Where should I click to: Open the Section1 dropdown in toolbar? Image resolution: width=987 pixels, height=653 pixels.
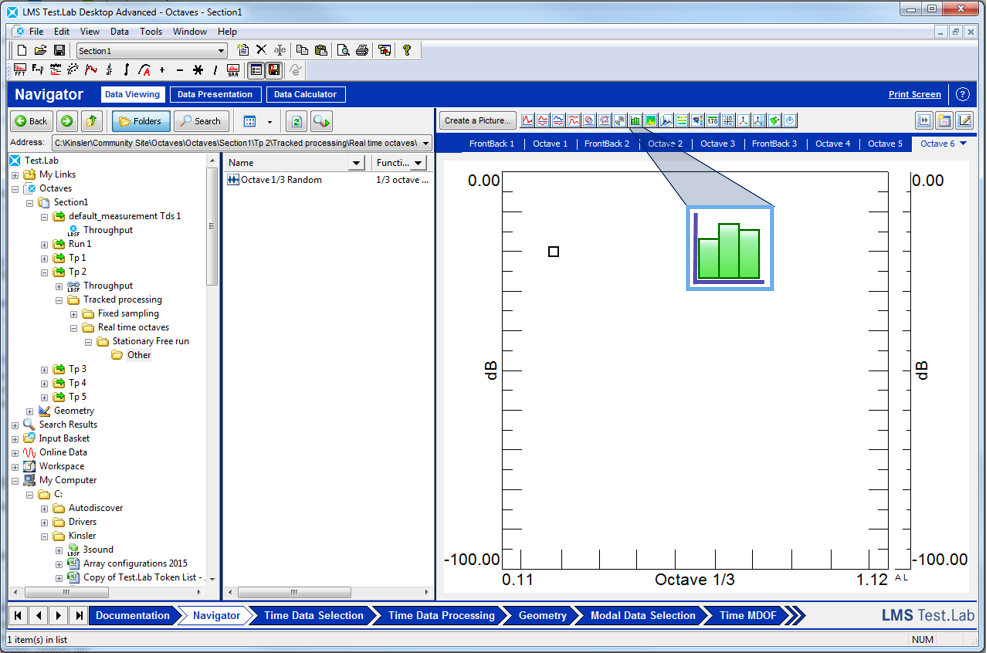(x=221, y=51)
